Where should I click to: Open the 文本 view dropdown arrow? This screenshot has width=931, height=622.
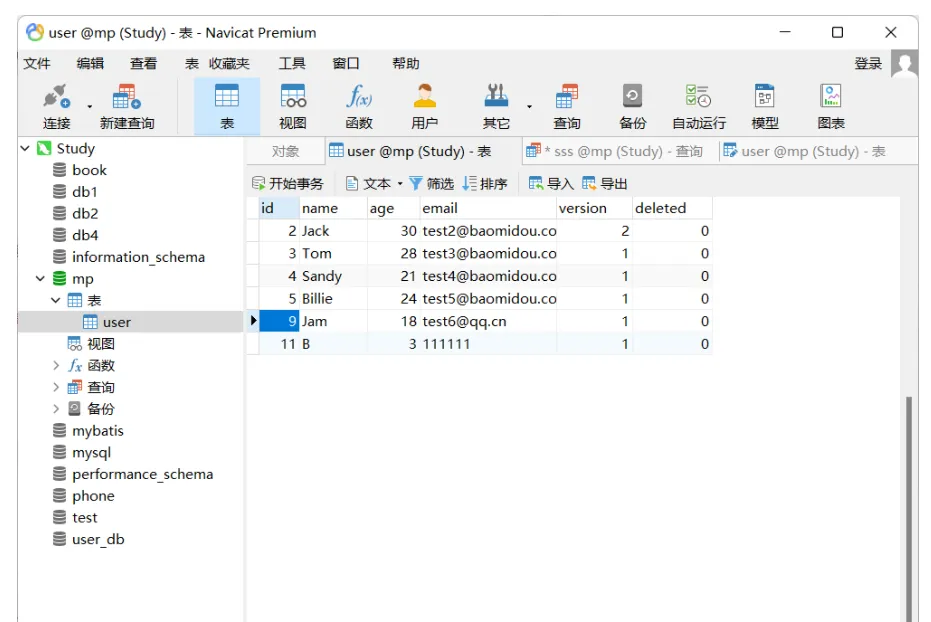[x=400, y=184]
